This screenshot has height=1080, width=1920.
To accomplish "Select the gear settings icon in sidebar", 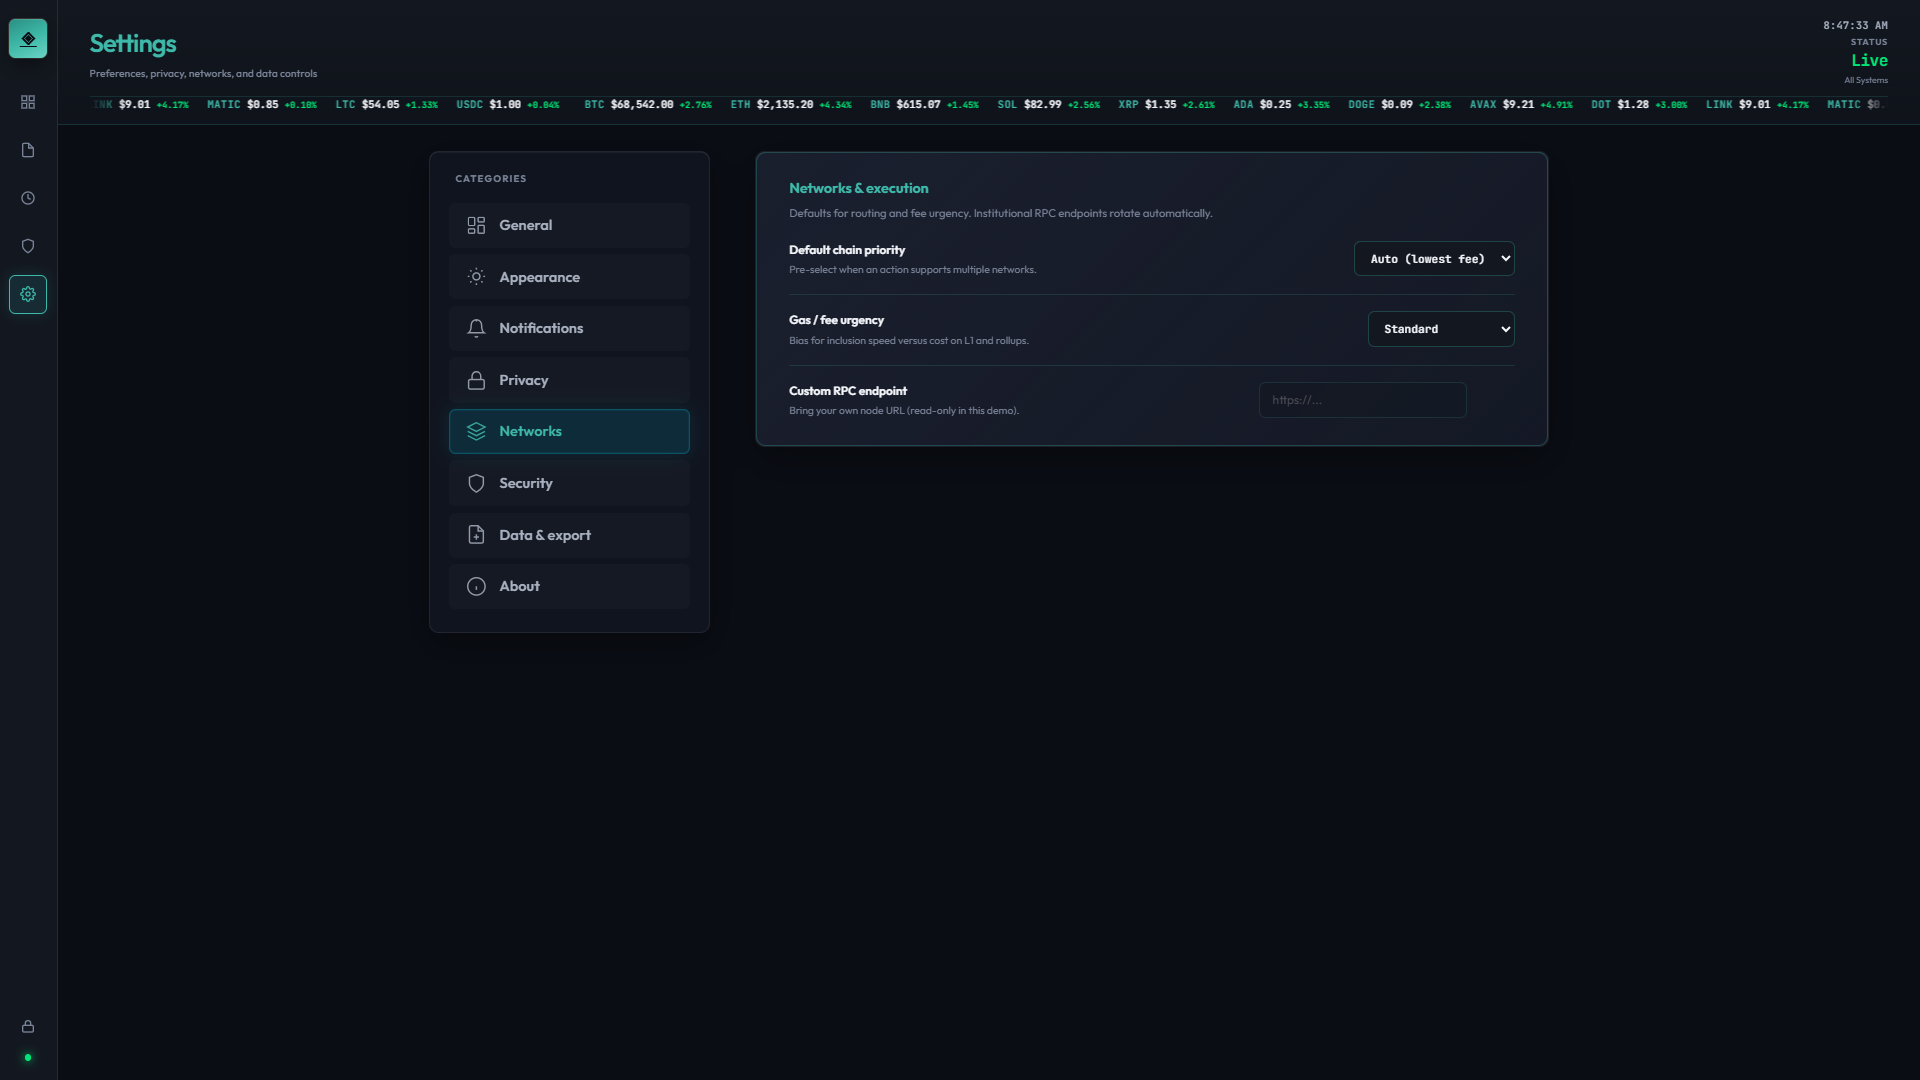I will click(27, 293).
